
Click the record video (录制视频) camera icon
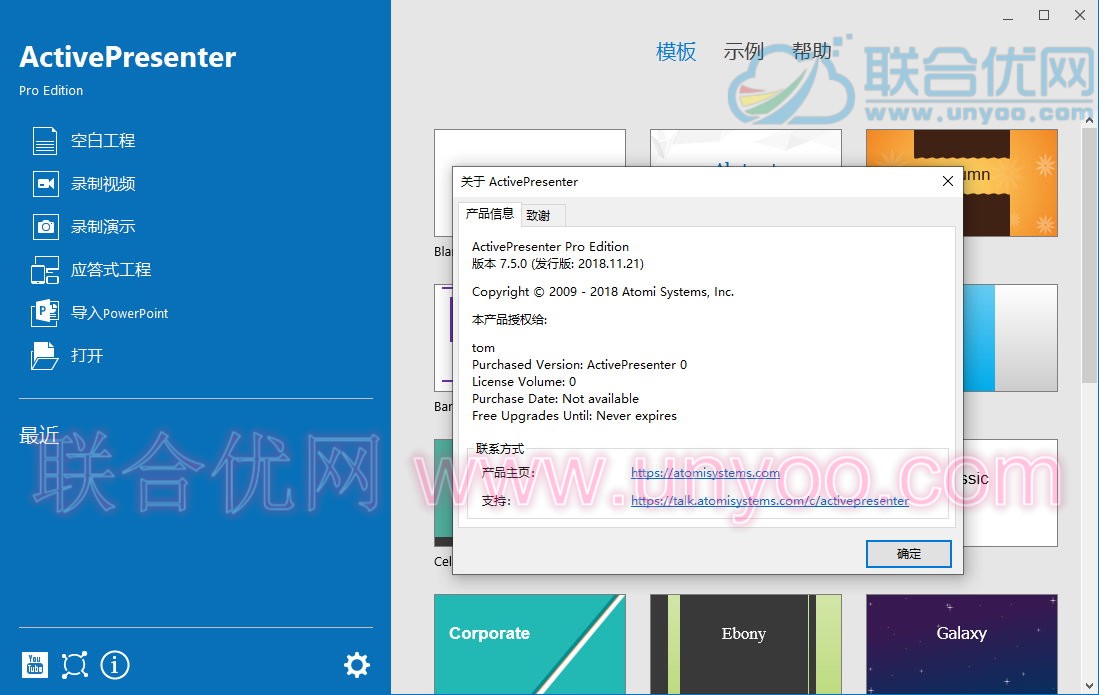(46, 184)
